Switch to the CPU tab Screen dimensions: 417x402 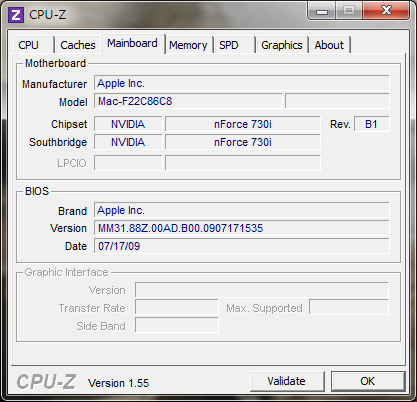(33, 45)
